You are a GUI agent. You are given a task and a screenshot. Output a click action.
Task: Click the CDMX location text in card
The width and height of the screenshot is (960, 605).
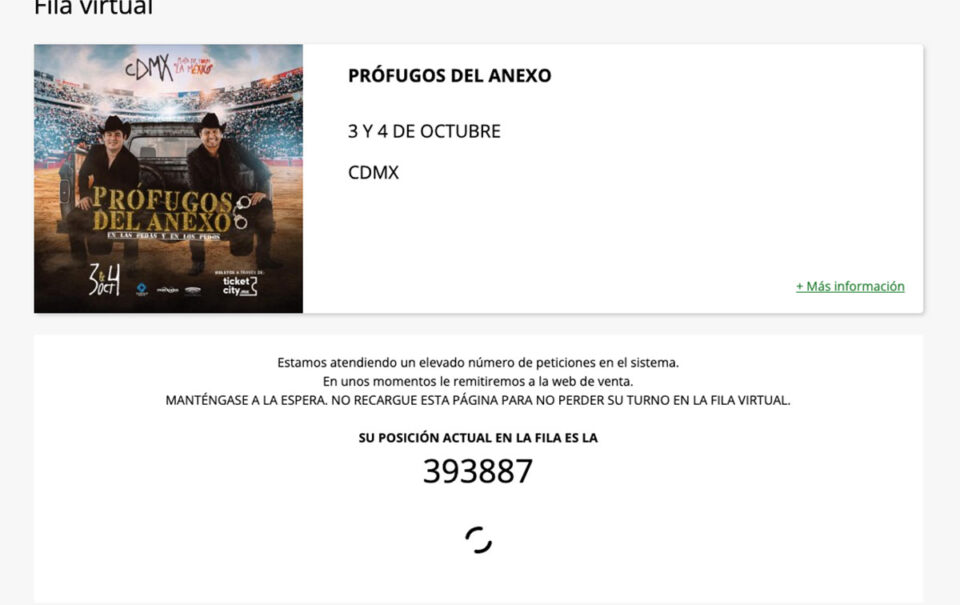tap(373, 173)
